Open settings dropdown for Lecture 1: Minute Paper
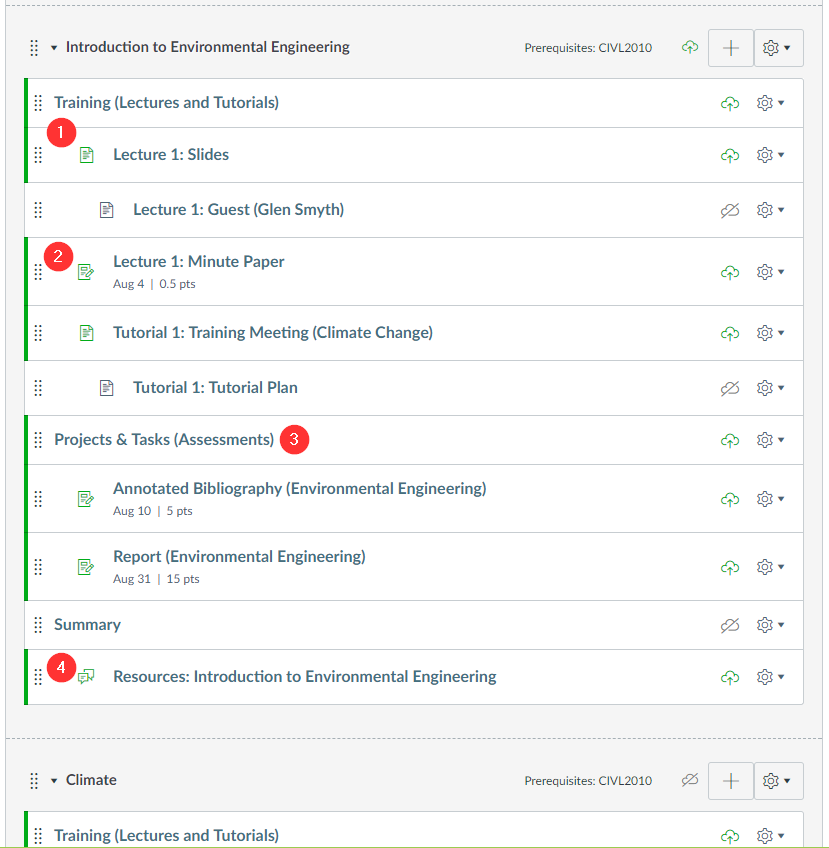Image resolution: width=829 pixels, height=848 pixels. click(770, 271)
